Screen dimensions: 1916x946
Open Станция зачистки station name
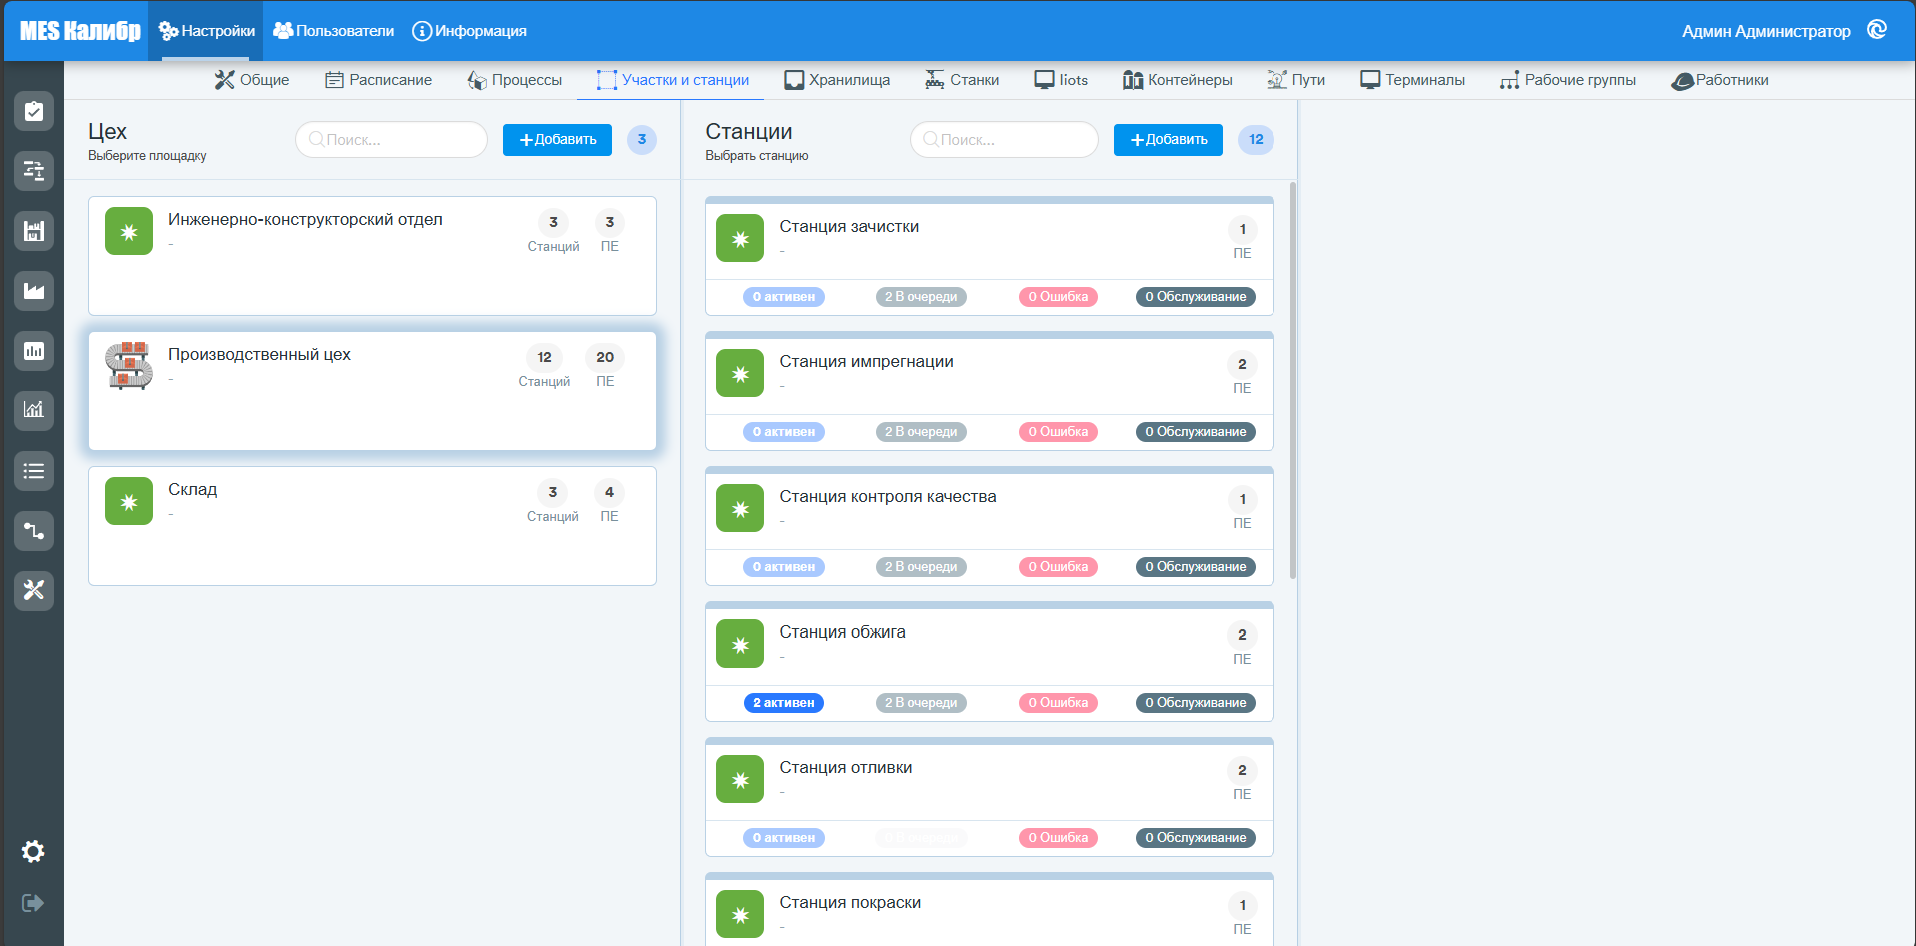(x=849, y=227)
